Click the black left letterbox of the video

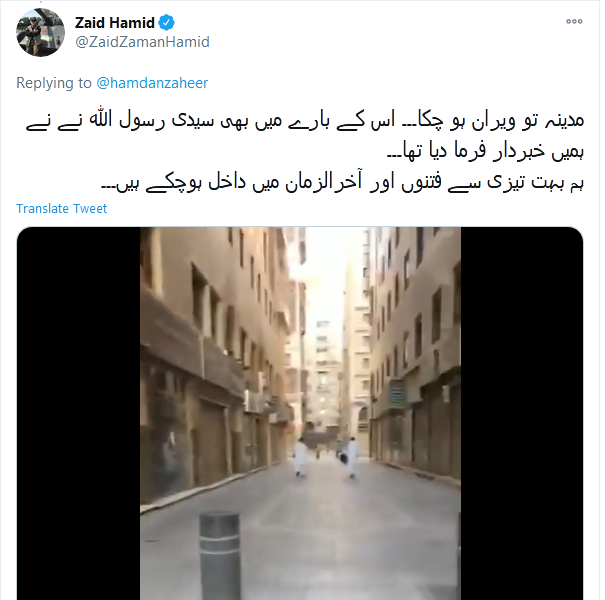click(78, 413)
